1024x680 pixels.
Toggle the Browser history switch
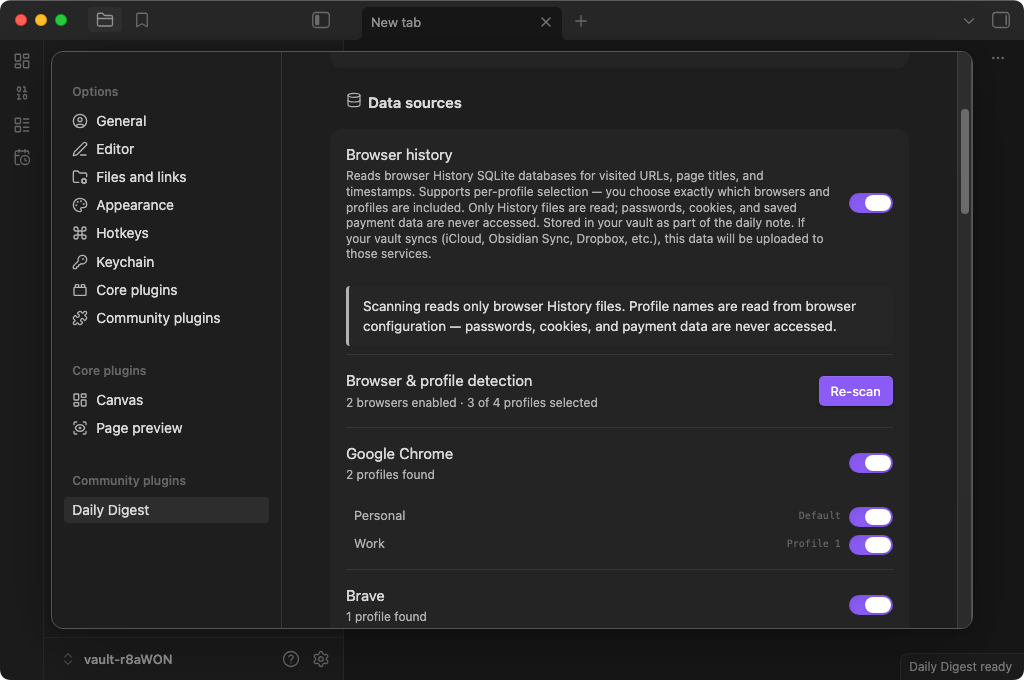871,203
